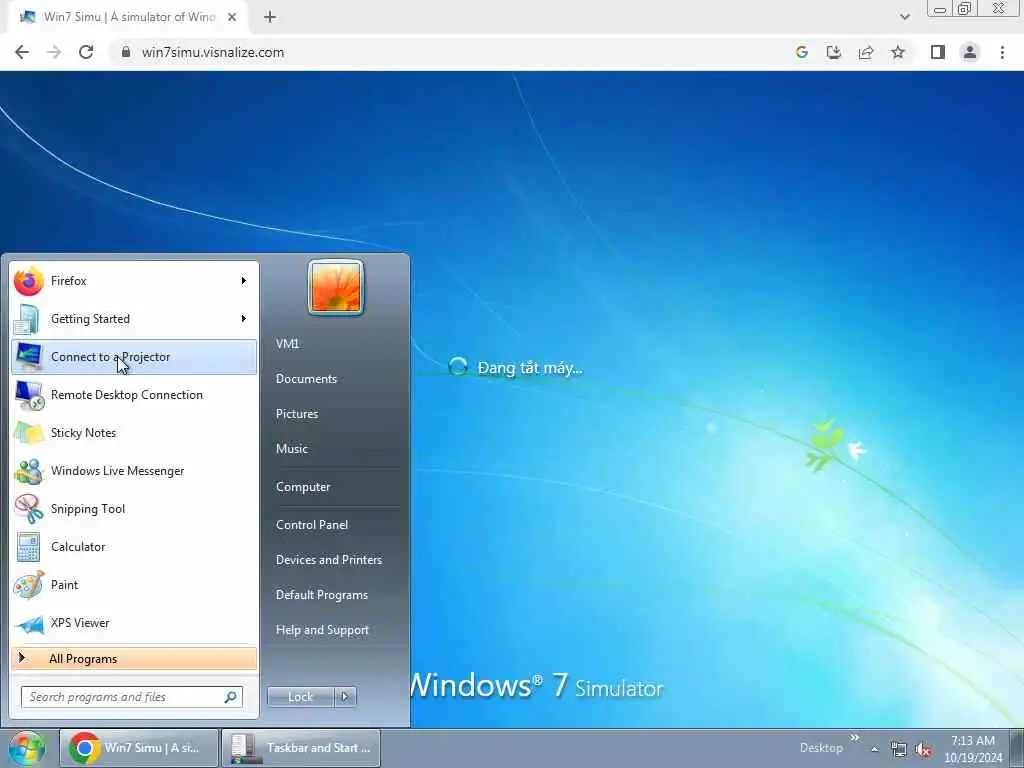The width and height of the screenshot is (1024, 768).
Task: Close the Win7 Simu tab
Action: point(232,17)
